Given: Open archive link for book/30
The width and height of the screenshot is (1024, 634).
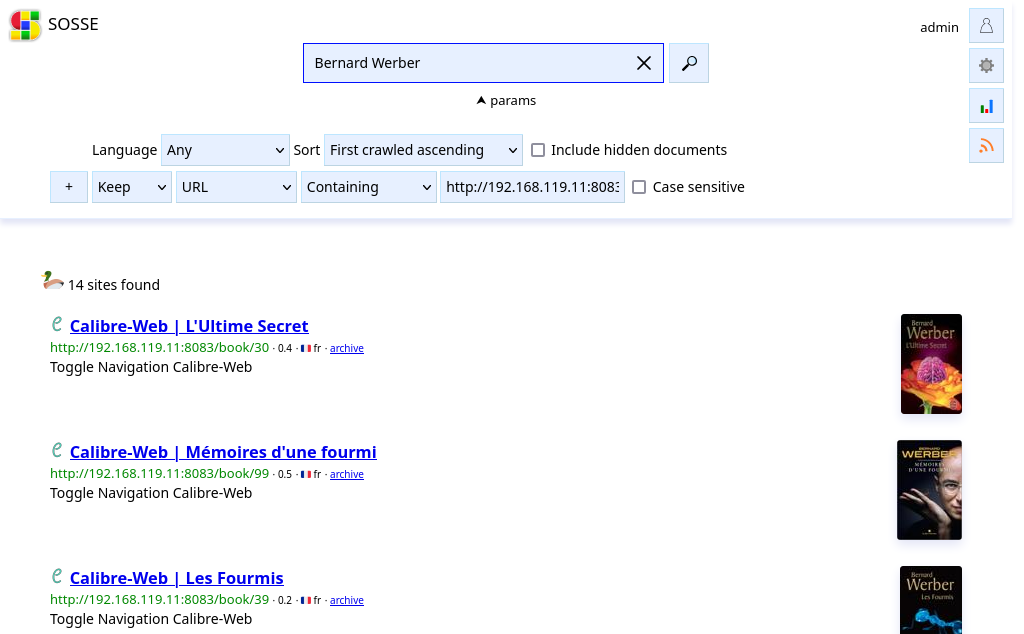Looking at the screenshot, I should (x=347, y=349).
